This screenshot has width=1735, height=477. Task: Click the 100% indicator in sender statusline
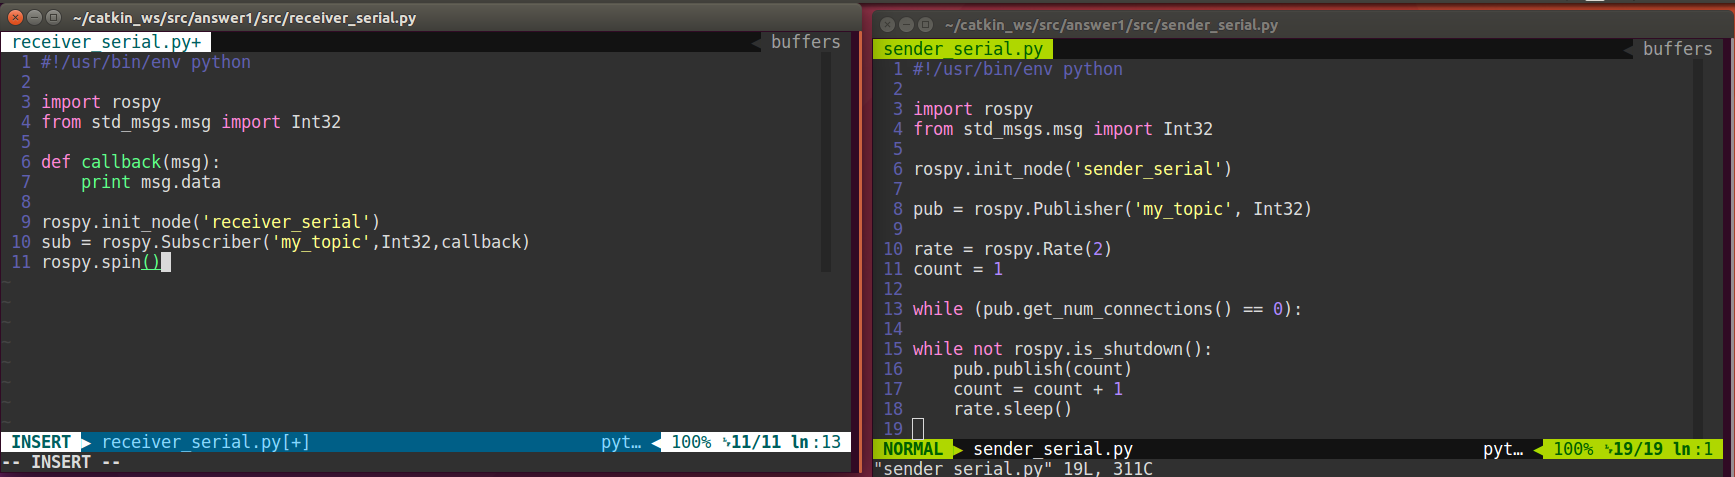pos(1573,449)
